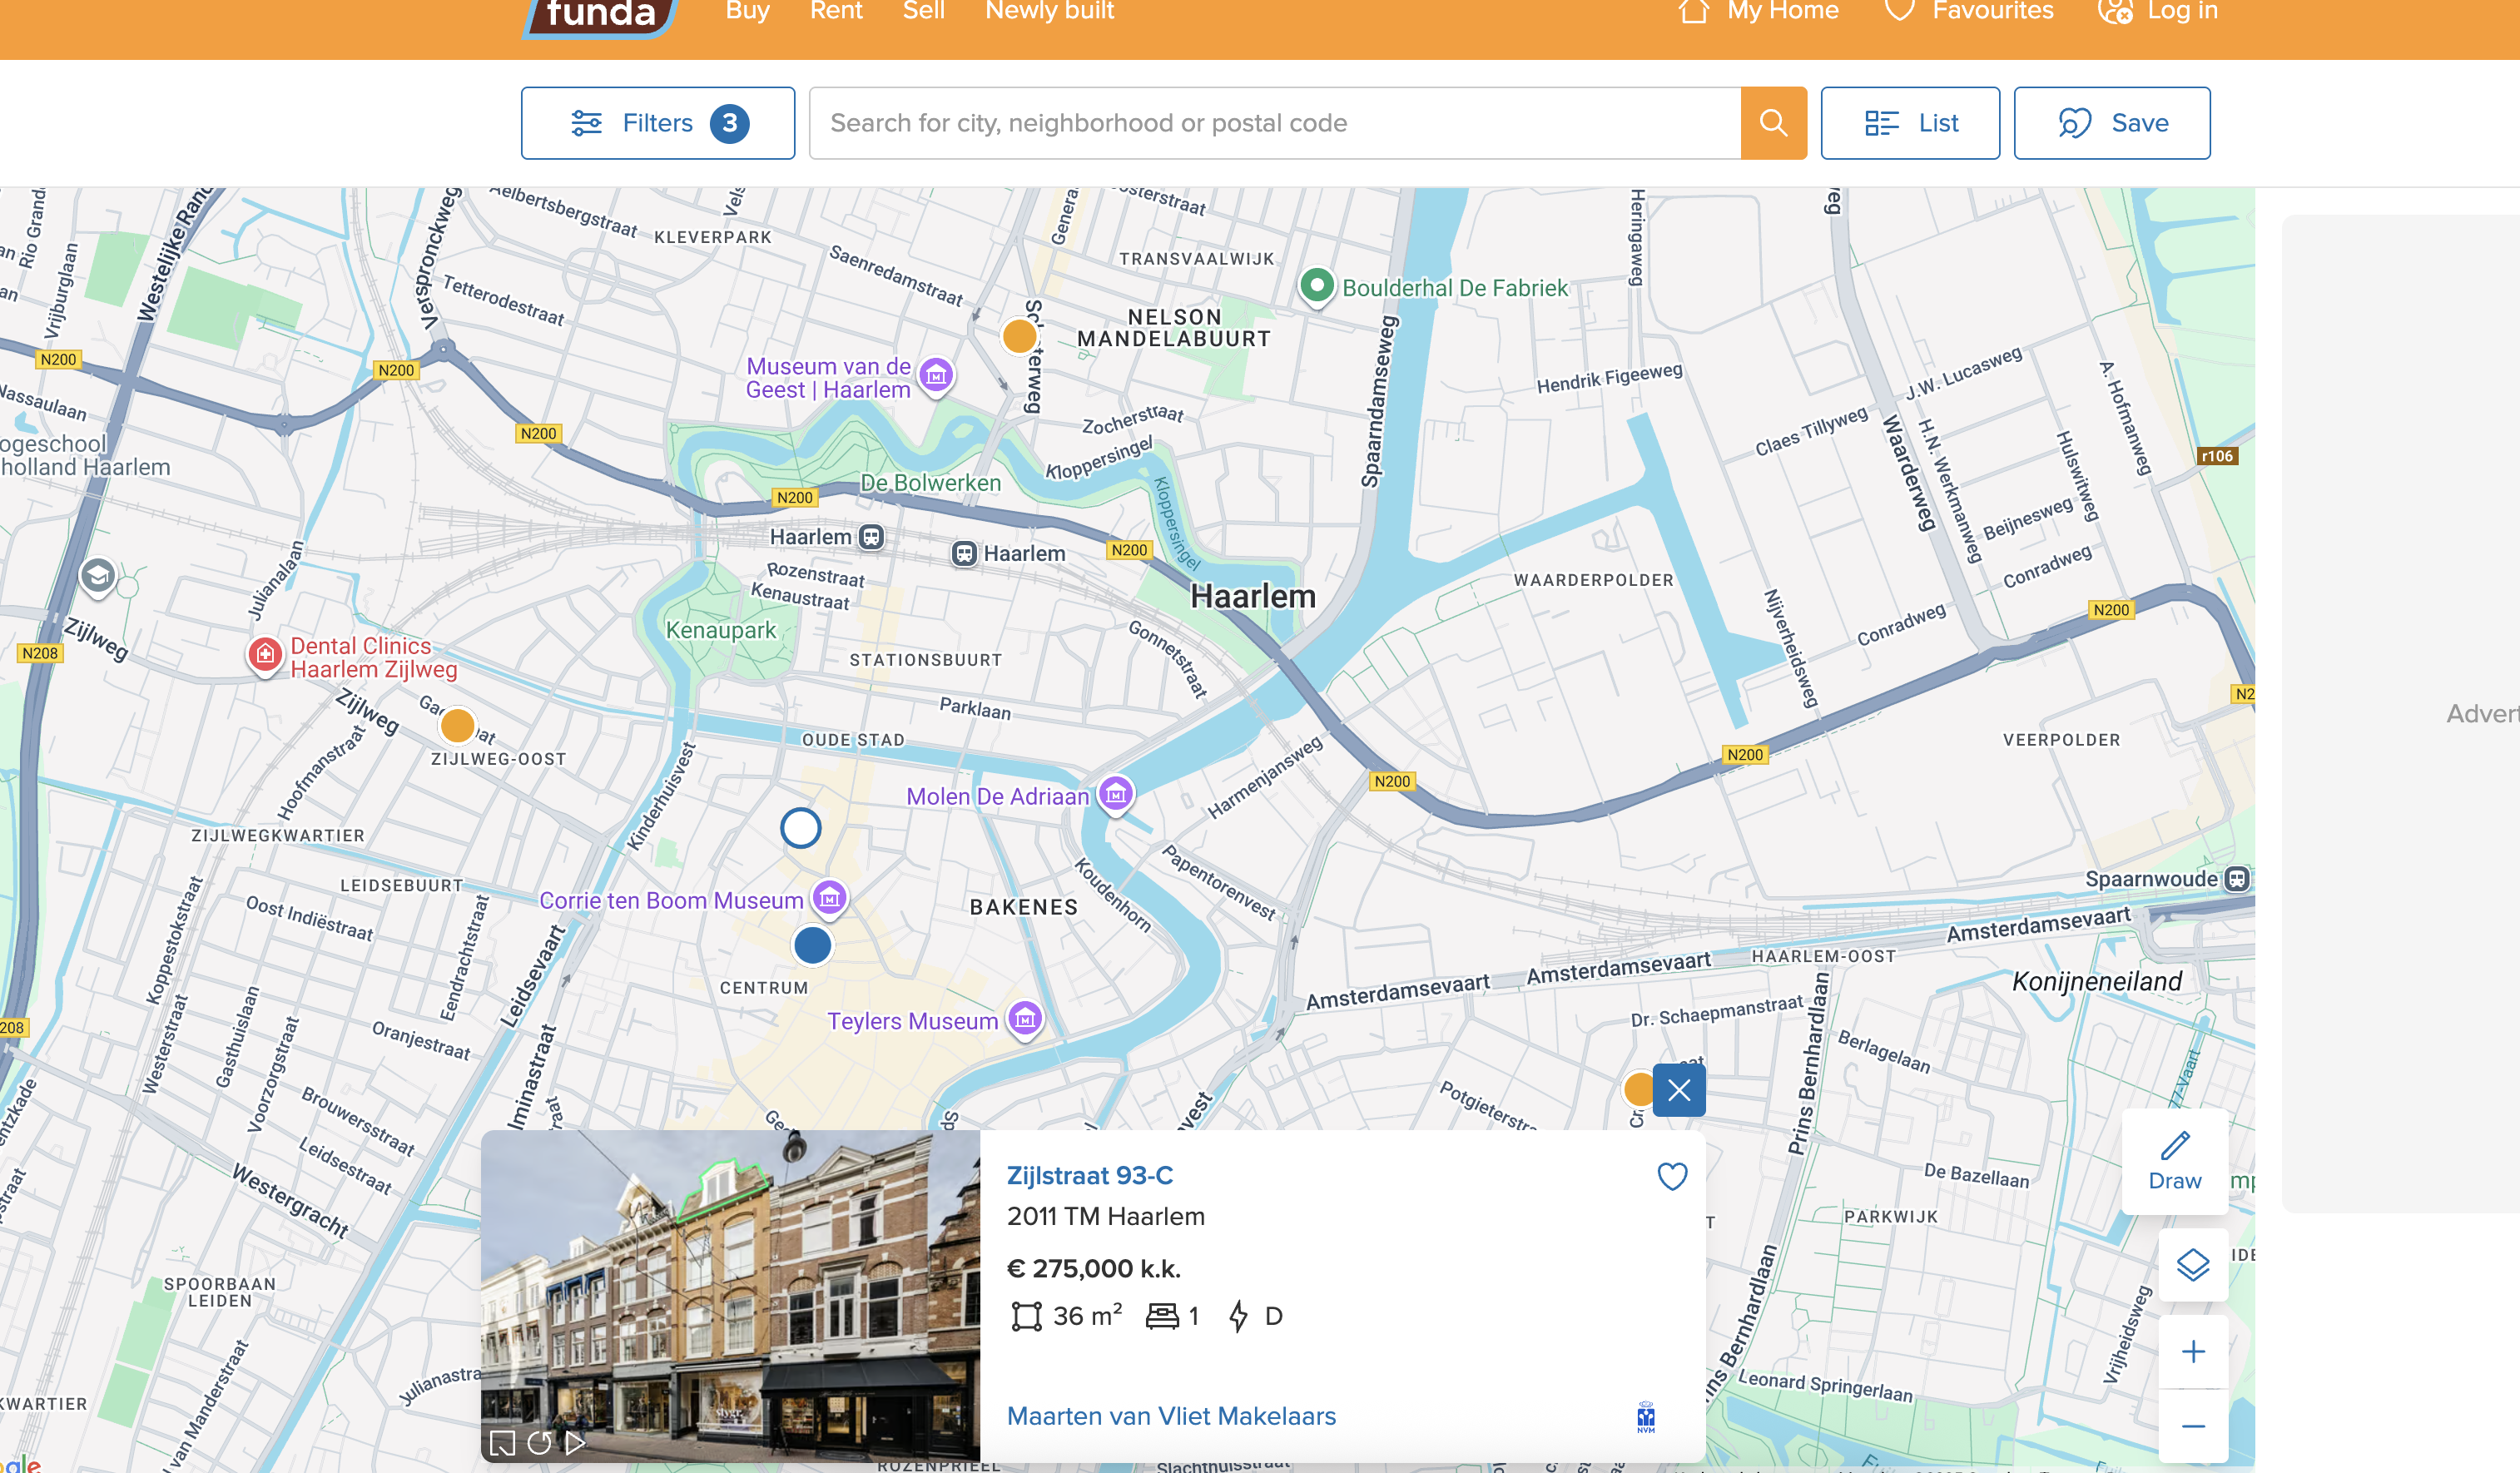Viewport: 2520px width, 1473px height.
Task: Open the map layers selector
Action: (2192, 1265)
